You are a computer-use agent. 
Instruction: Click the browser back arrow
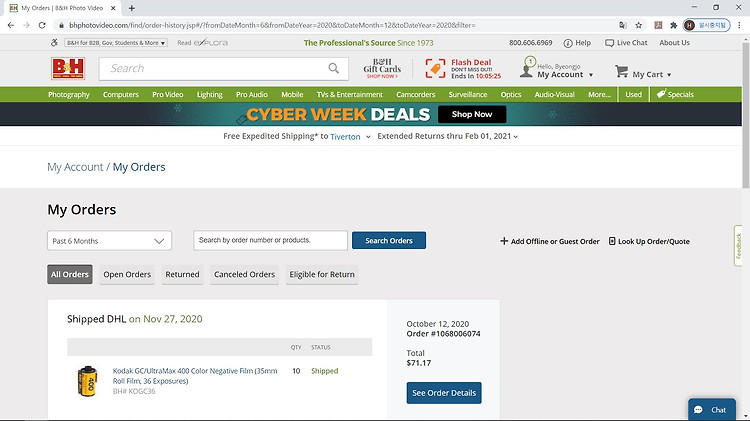[x=11, y=25]
